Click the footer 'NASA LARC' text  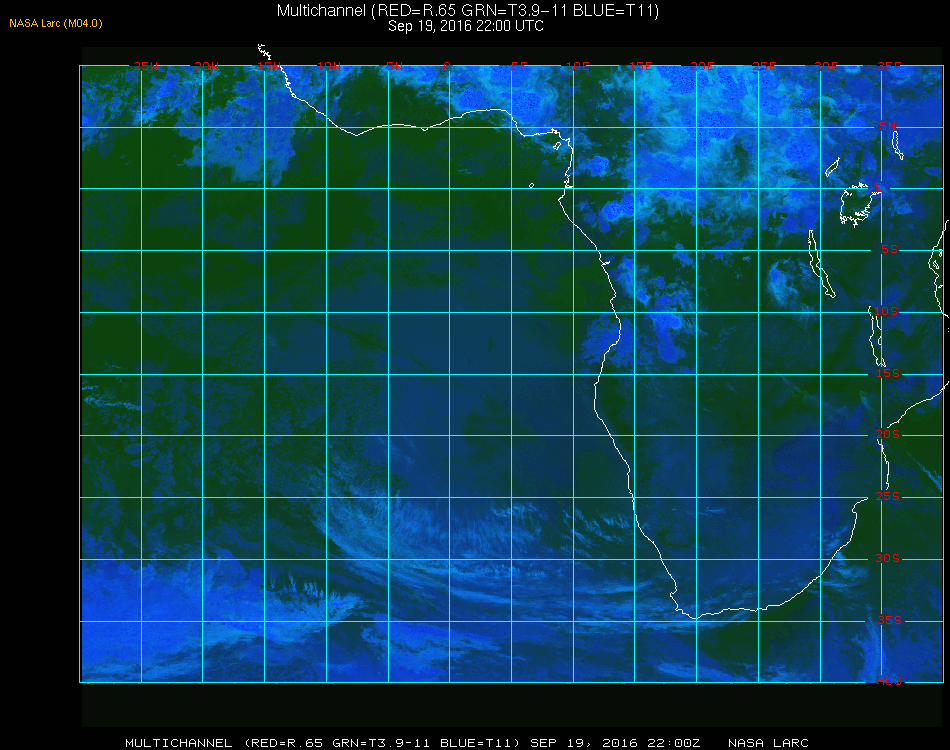(768, 743)
